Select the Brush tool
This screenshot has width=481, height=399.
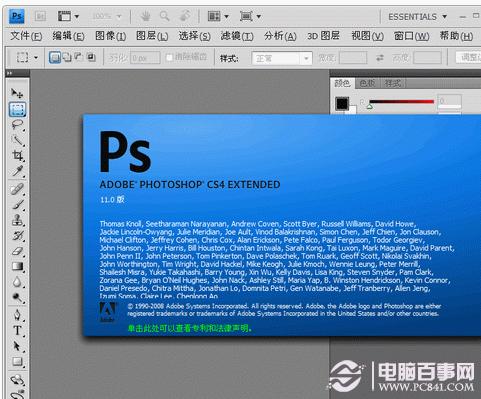click(17, 204)
